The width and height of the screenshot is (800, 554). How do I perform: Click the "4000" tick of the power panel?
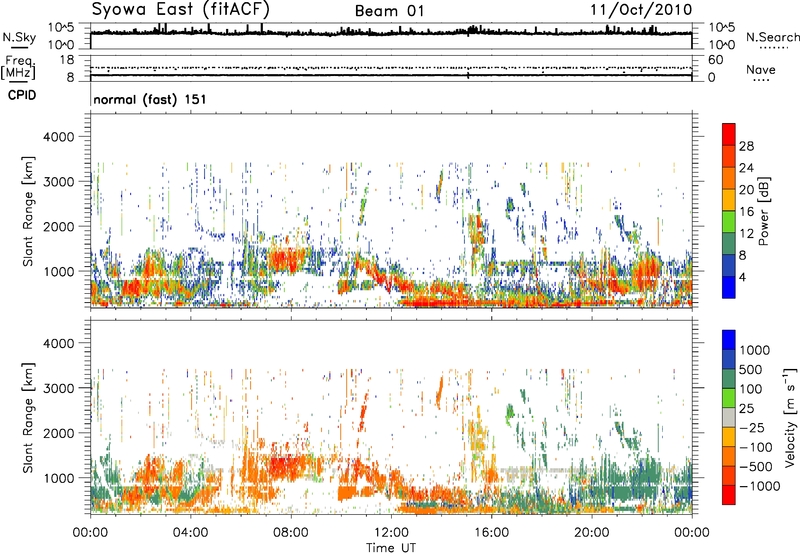point(59,137)
